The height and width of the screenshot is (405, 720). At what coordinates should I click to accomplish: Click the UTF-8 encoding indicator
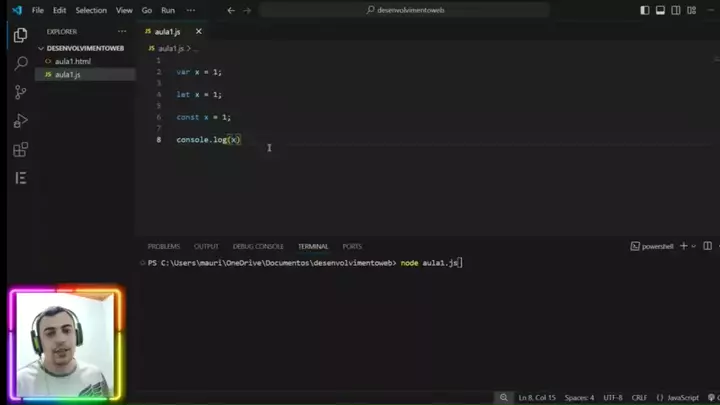click(613, 397)
